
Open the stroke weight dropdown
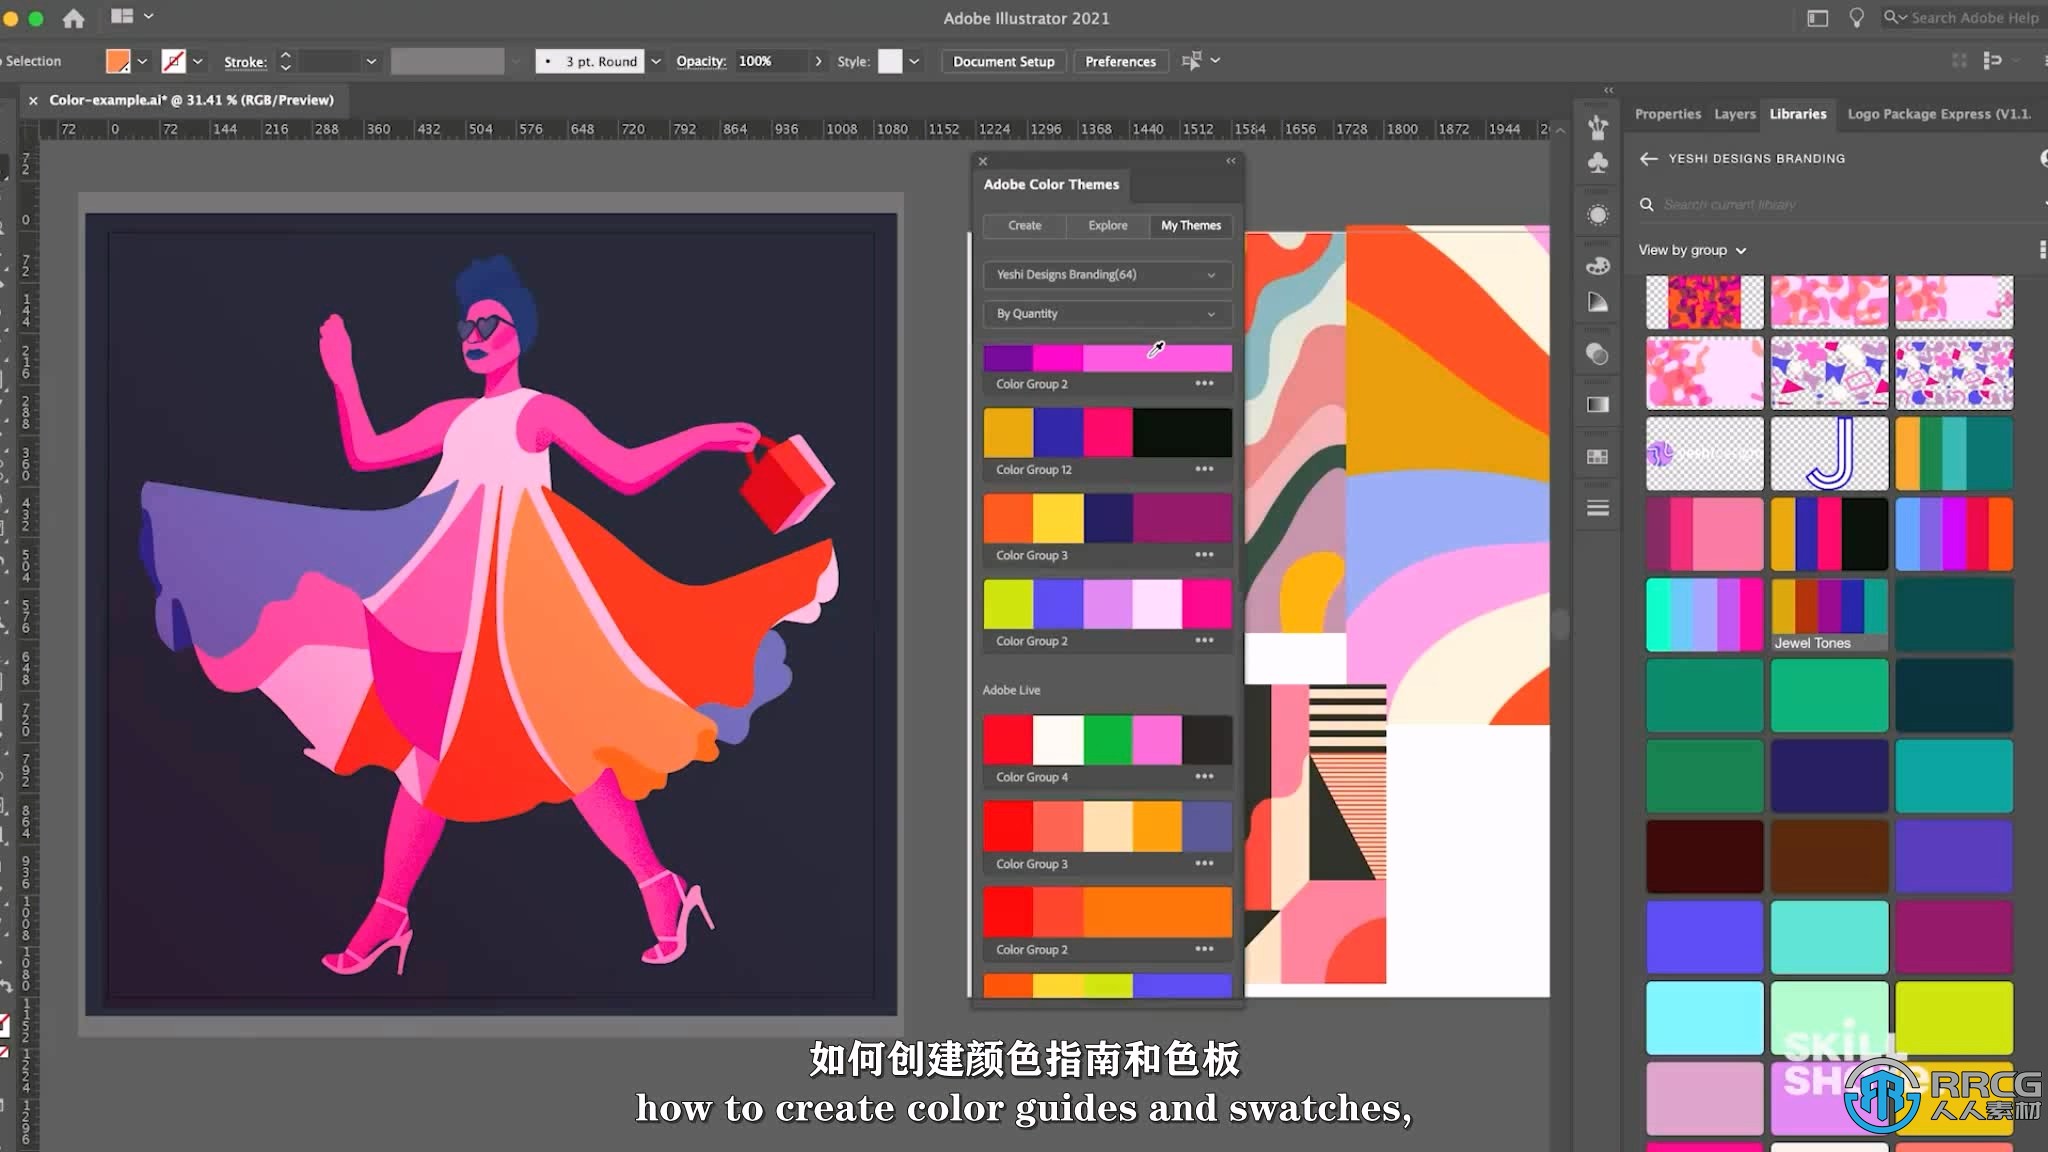pos(371,61)
